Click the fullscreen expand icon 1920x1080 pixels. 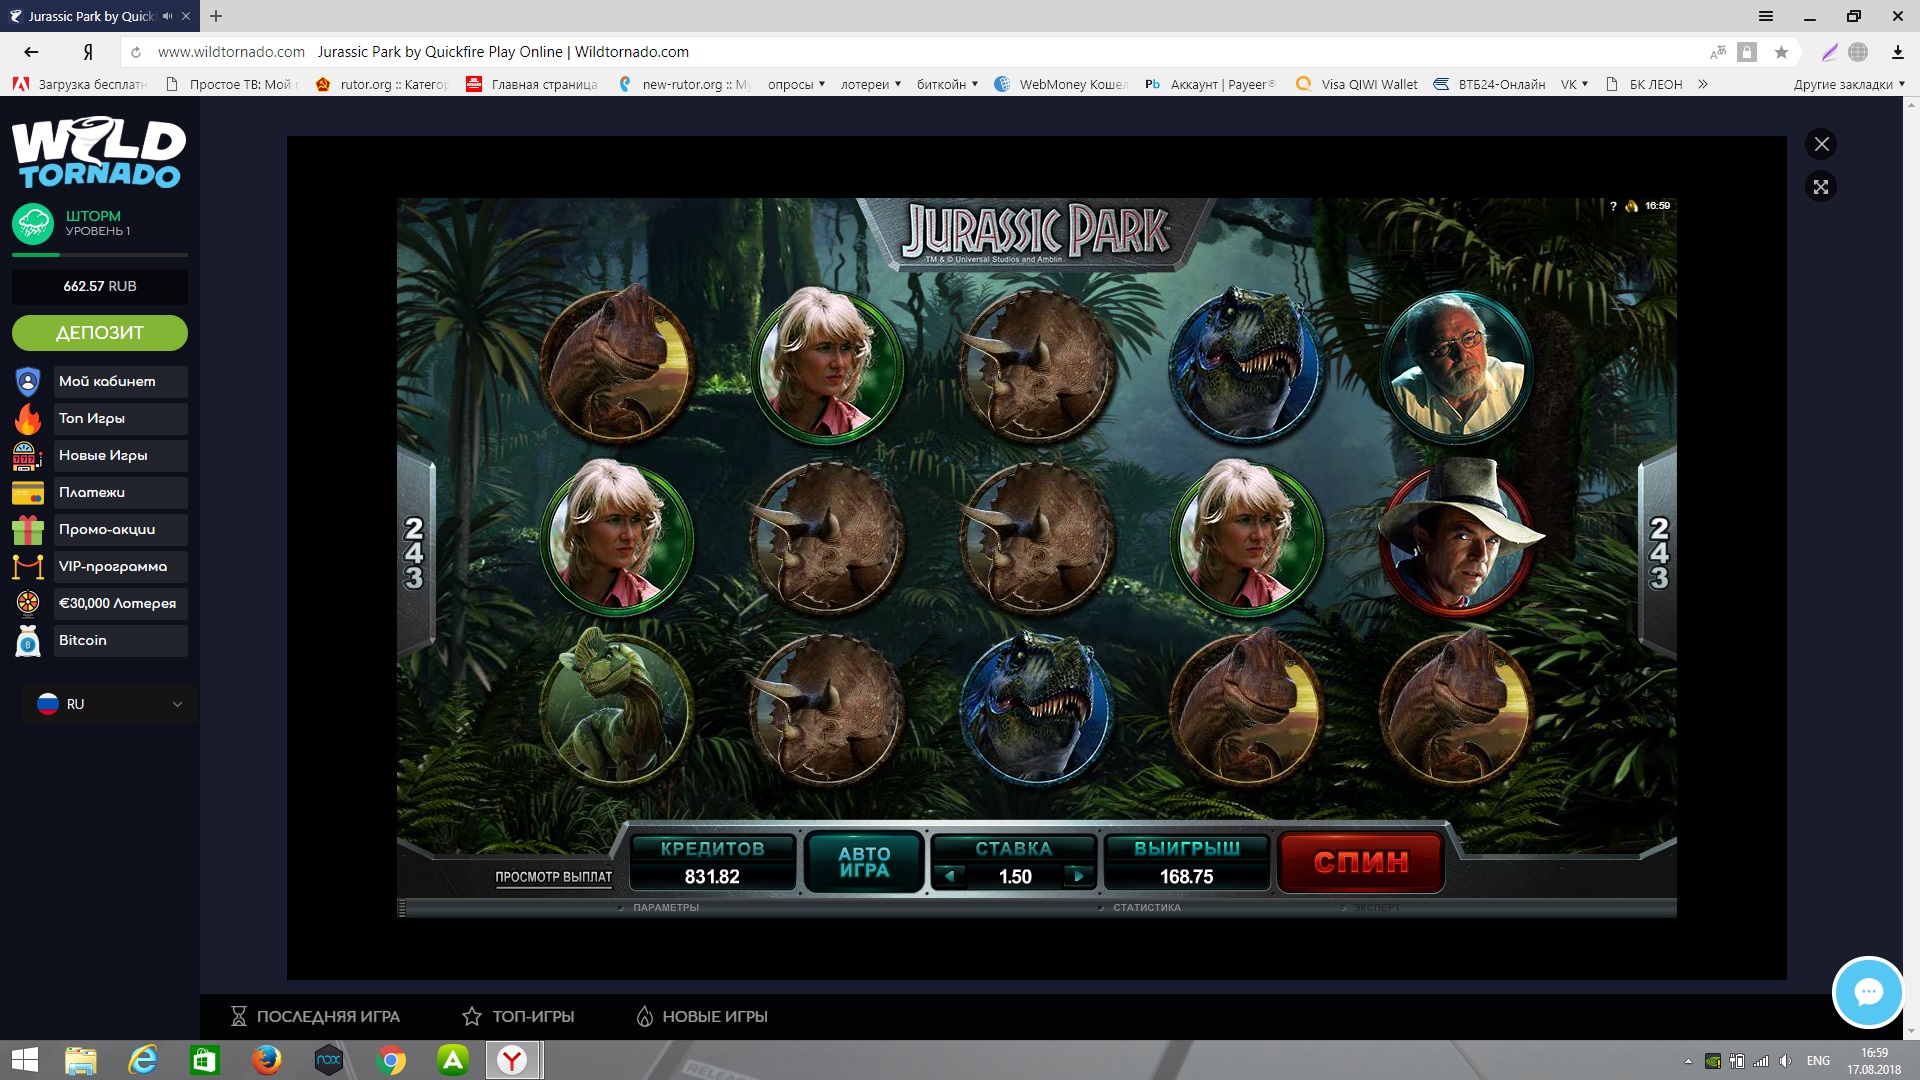pyautogui.click(x=1821, y=187)
